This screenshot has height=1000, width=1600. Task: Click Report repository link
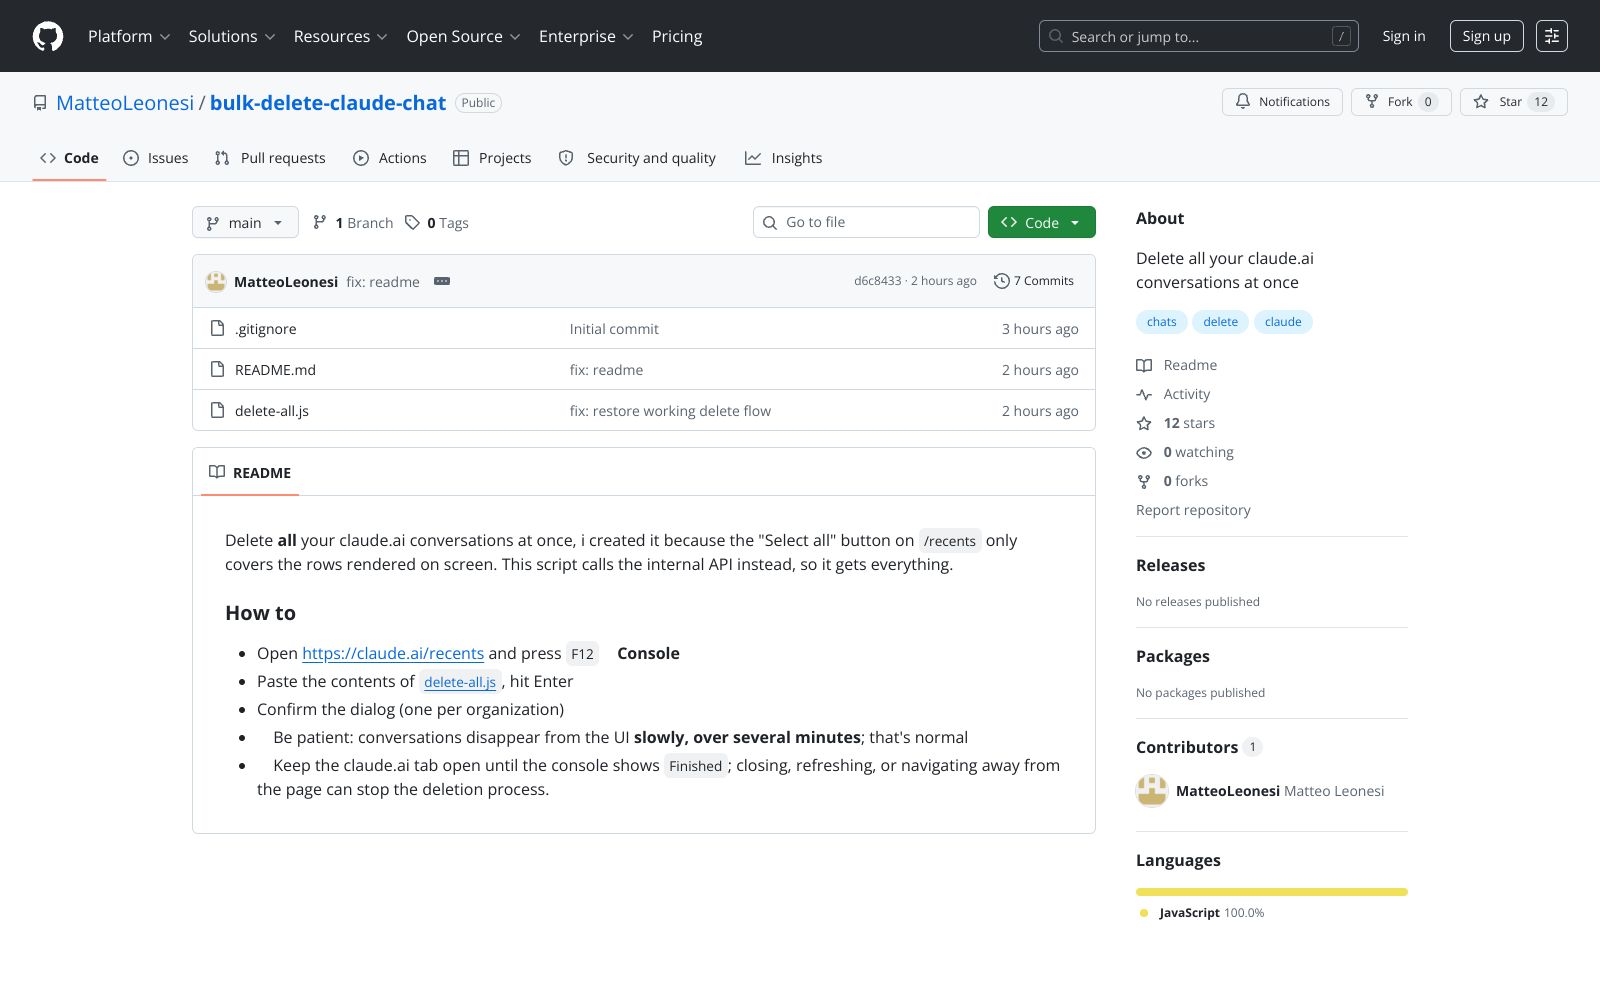(x=1193, y=510)
